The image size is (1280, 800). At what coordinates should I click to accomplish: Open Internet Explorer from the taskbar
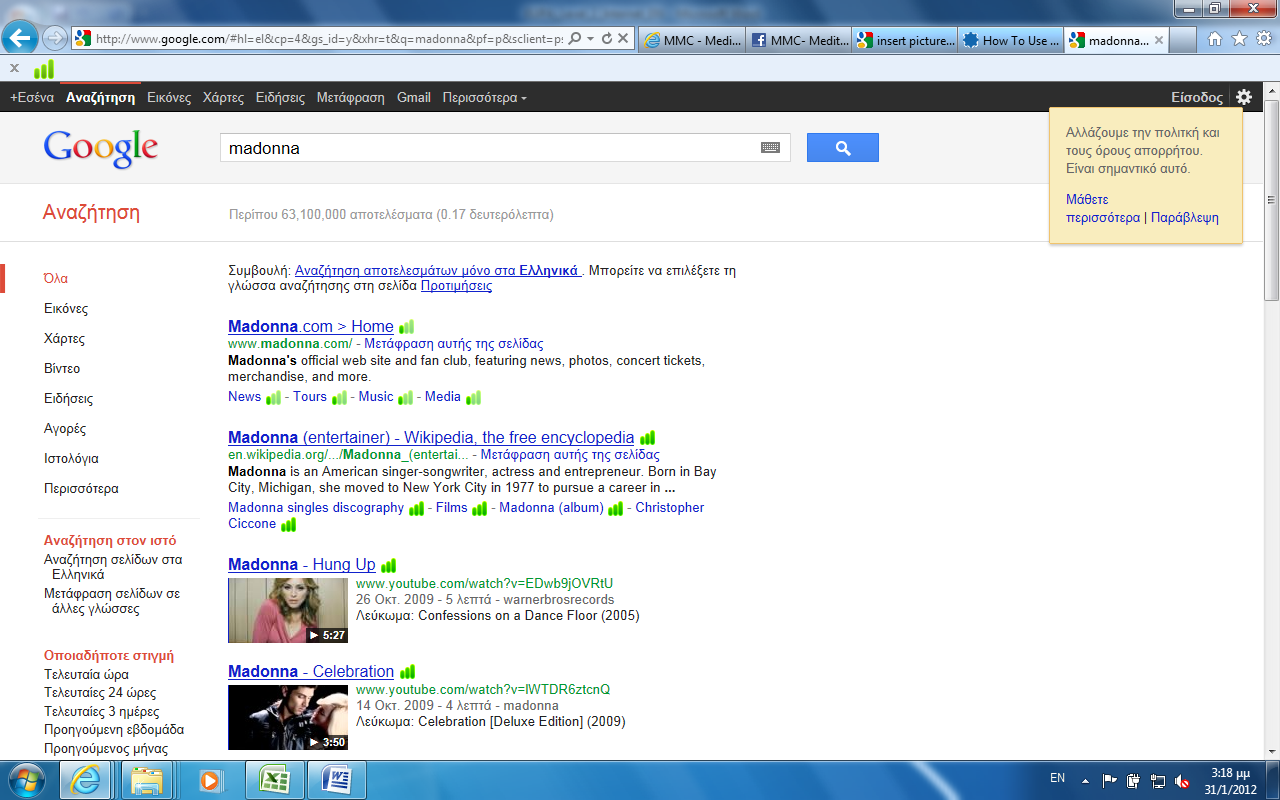coord(86,780)
